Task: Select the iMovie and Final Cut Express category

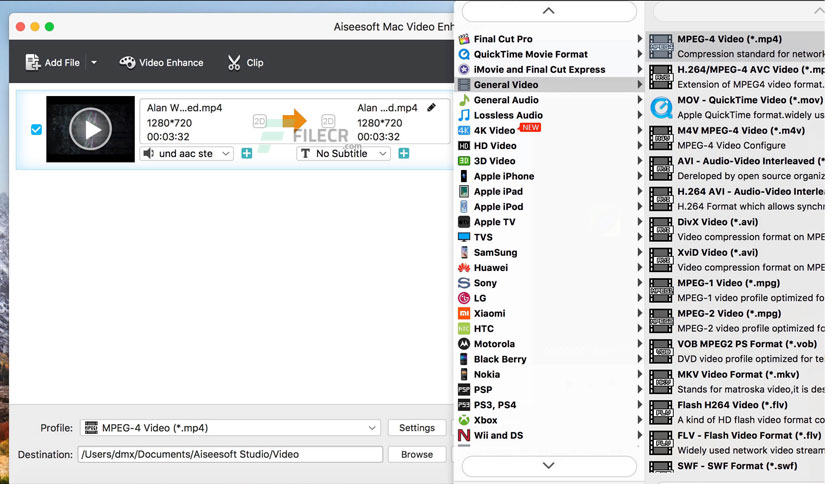Action: [549, 69]
